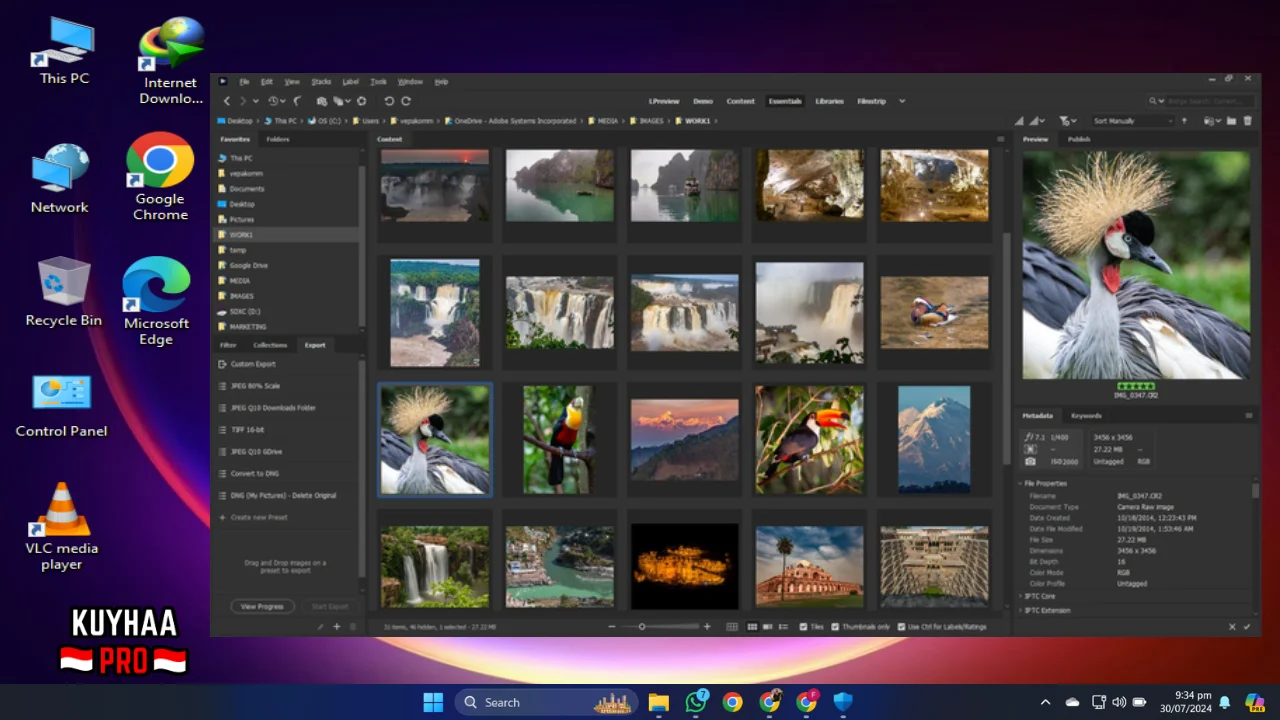The height and width of the screenshot is (720, 1280).
Task: Open the Publish tab
Action: [x=1079, y=139]
